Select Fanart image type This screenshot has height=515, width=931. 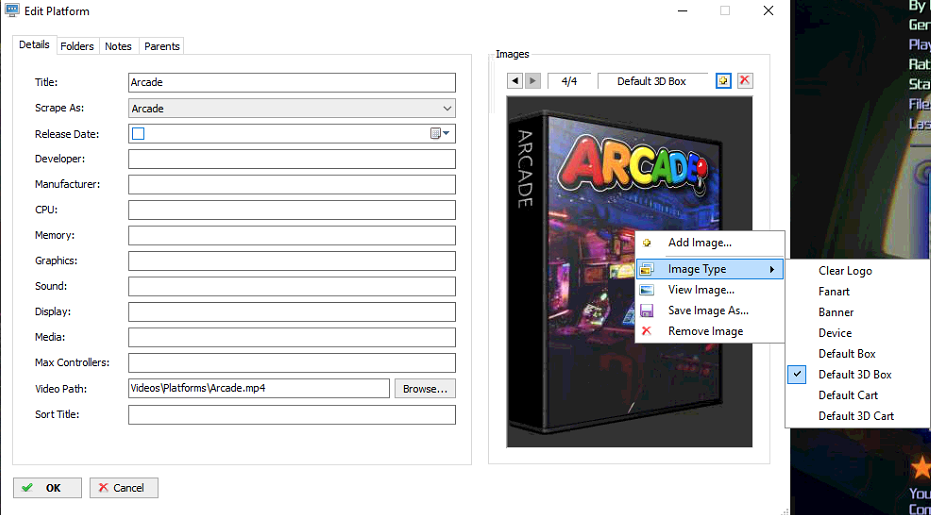[x=857, y=291]
